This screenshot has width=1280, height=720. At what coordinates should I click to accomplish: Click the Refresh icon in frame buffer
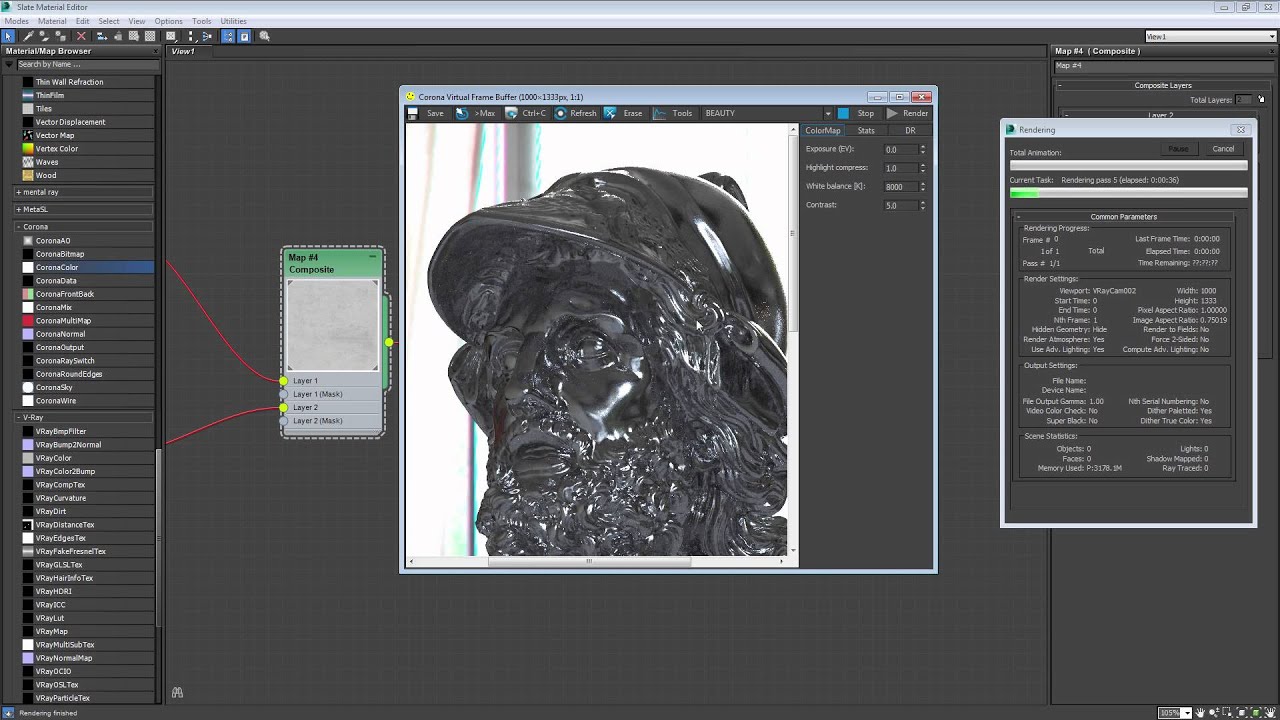(x=561, y=113)
